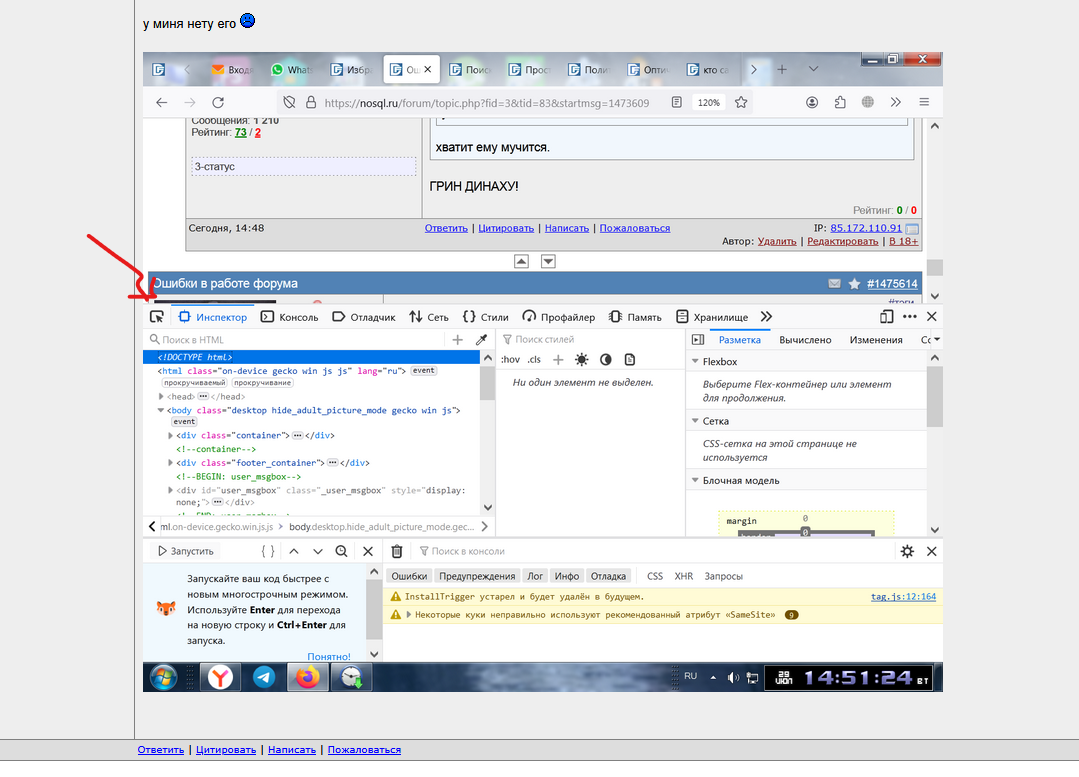Click the event badge on html element
1079x777 pixels.
pos(423,370)
